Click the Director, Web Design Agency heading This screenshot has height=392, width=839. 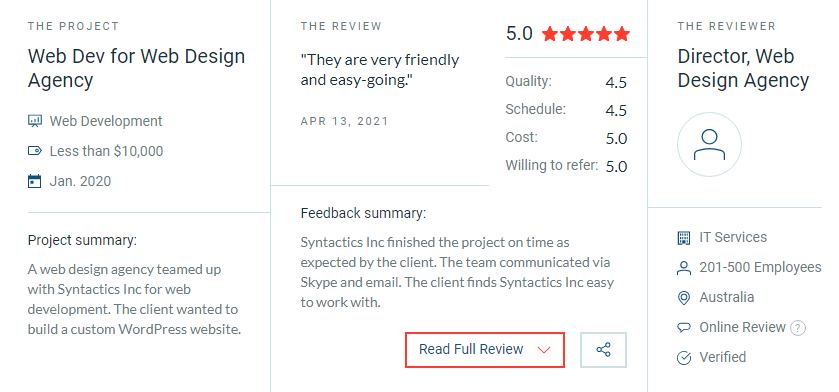743,68
